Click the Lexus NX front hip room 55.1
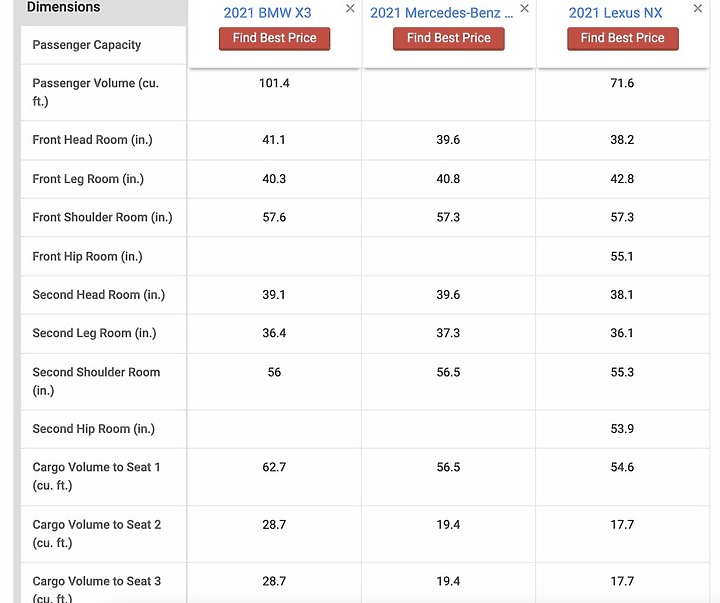Image resolution: width=720 pixels, height=603 pixels. [x=622, y=256]
